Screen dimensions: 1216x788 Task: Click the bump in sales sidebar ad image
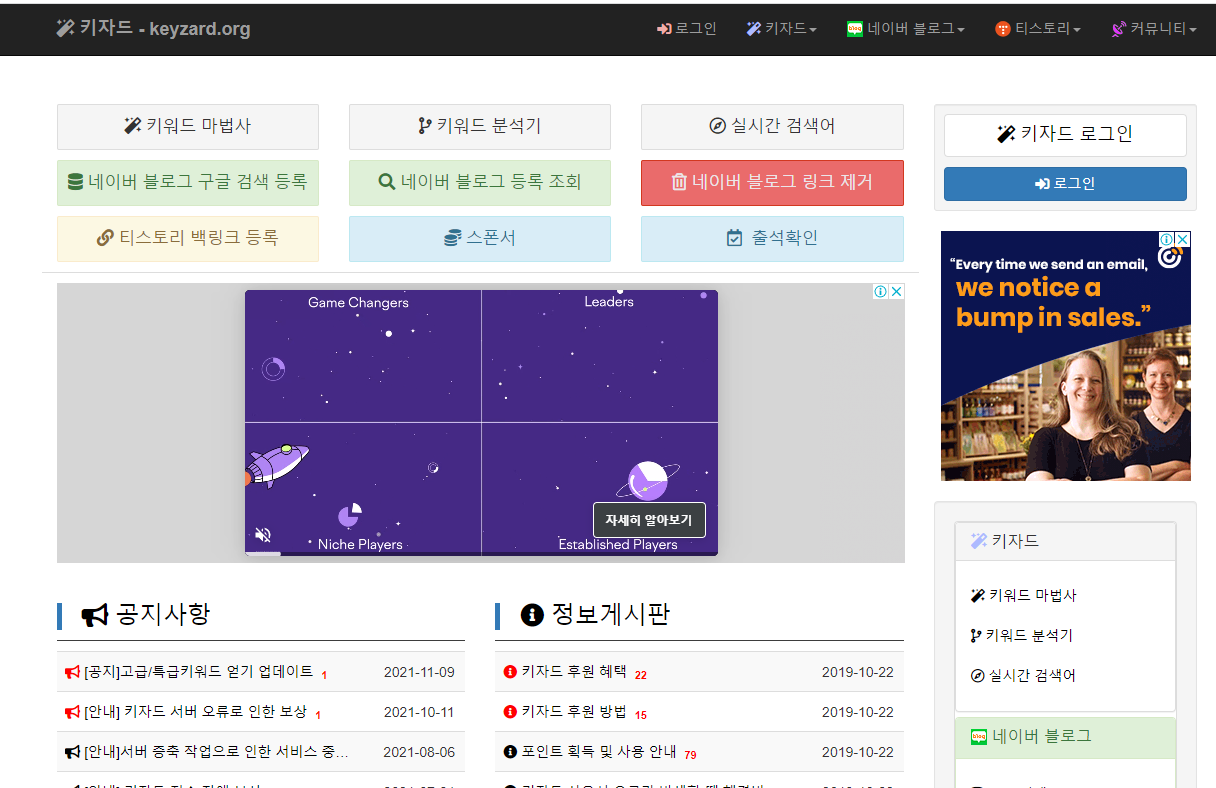[1066, 356]
